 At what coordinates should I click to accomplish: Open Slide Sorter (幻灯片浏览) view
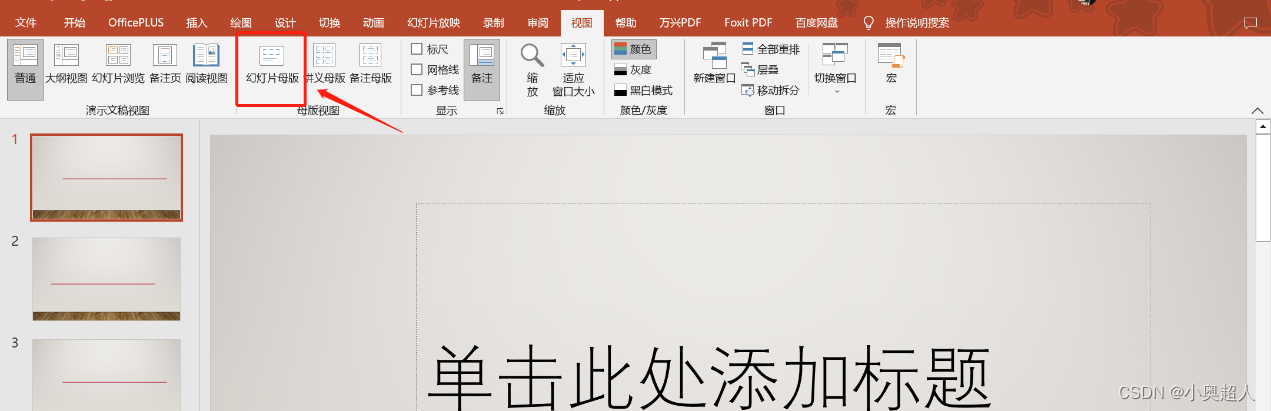pyautogui.click(x=119, y=66)
